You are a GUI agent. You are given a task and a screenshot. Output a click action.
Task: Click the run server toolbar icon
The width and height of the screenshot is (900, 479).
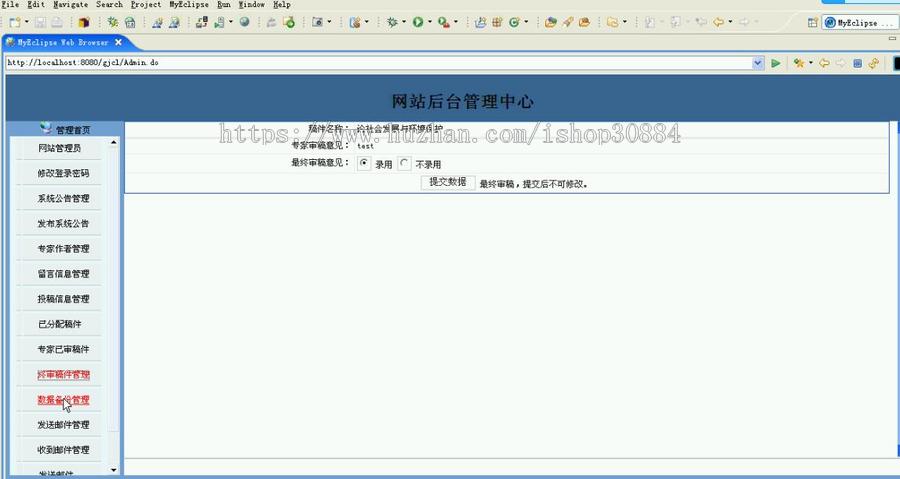tap(219, 22)
